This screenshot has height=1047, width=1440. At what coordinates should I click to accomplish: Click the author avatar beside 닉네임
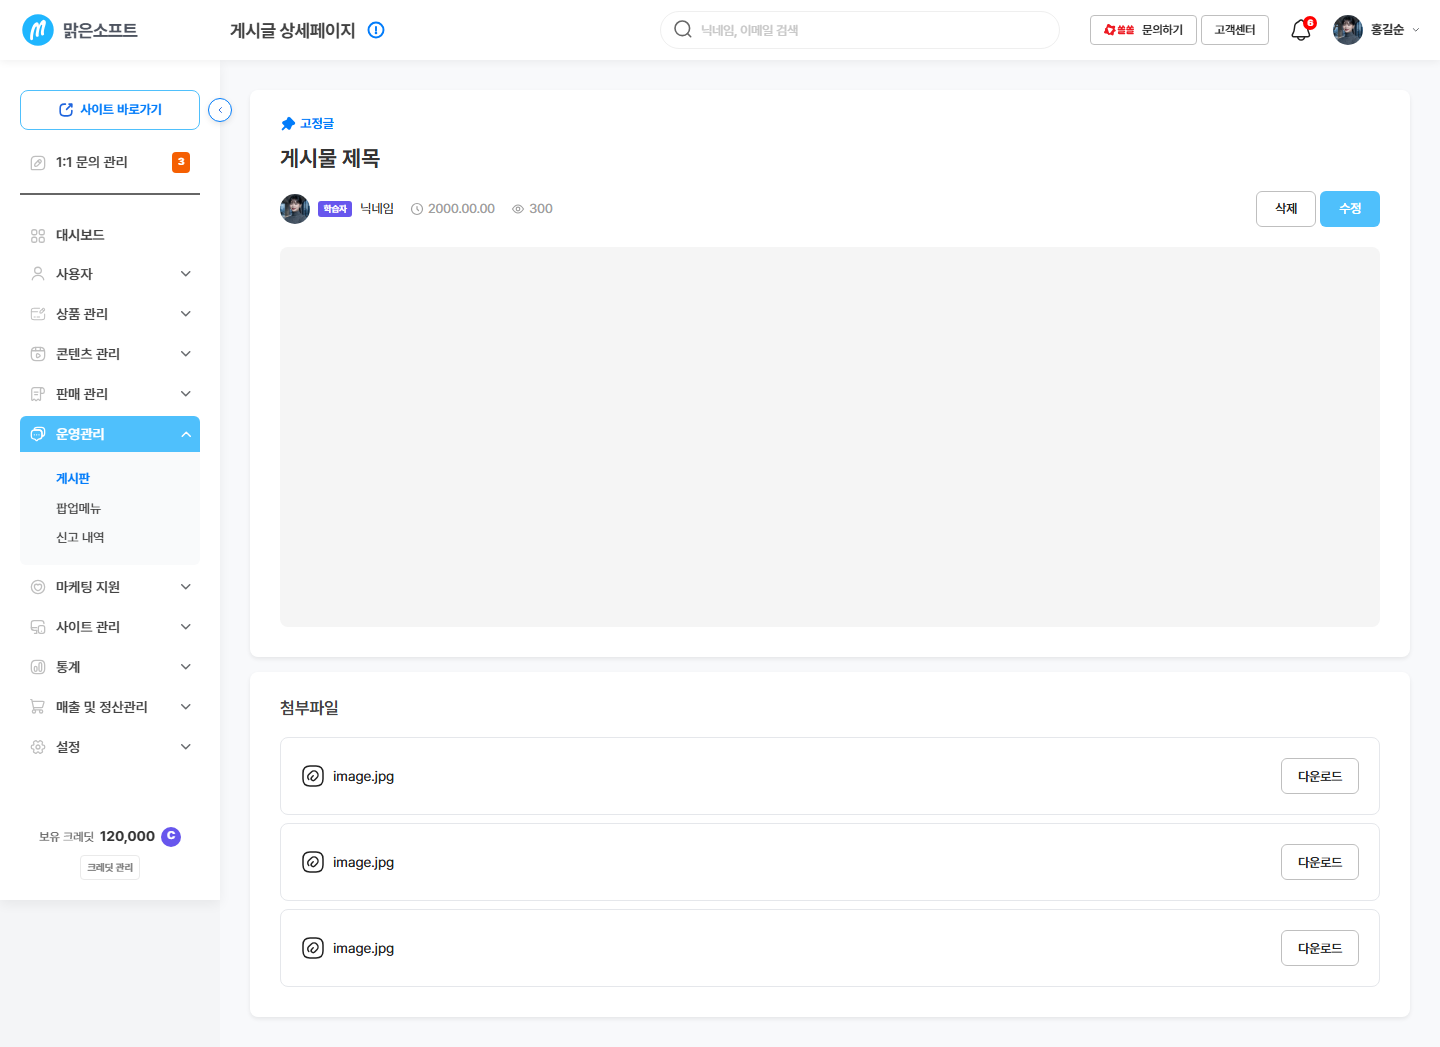pyautogui.click(x=295, y=209)
